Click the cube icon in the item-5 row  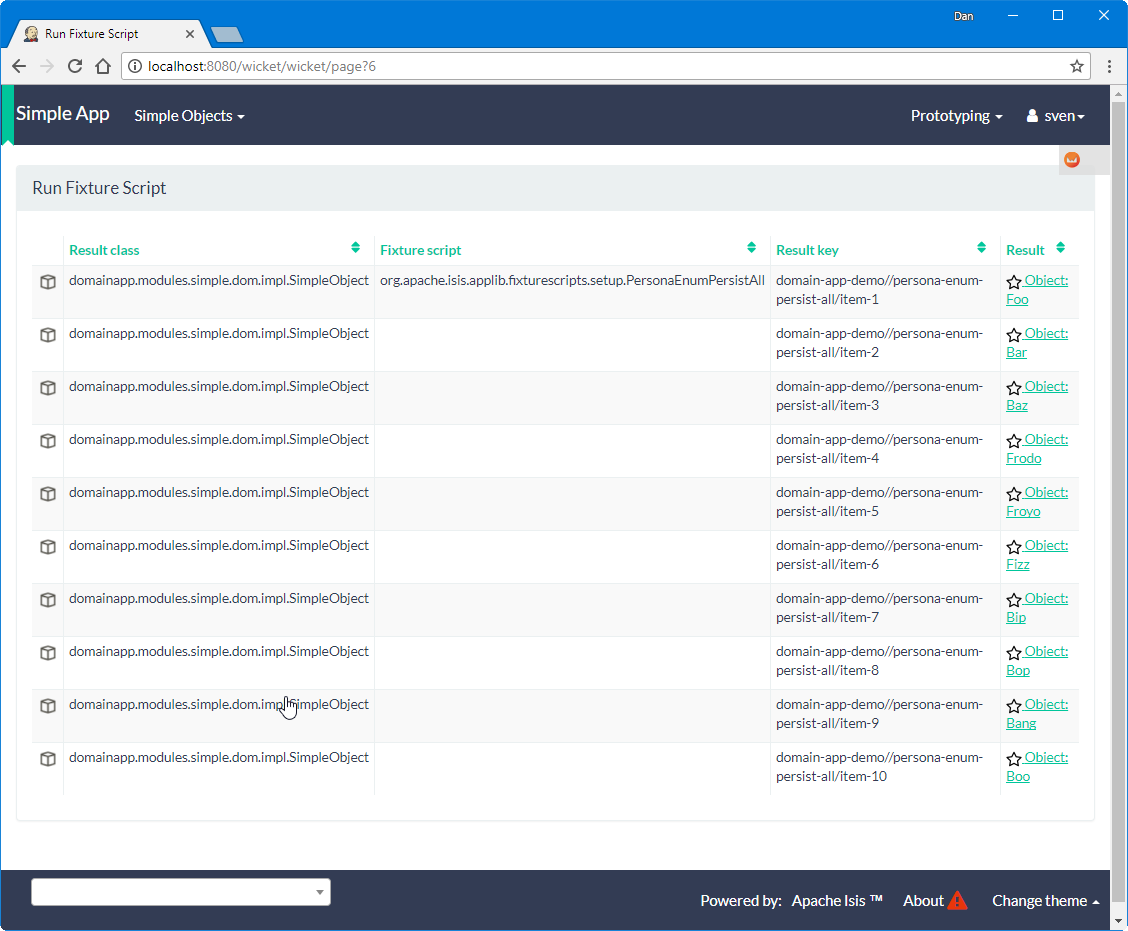coord(47,494)
